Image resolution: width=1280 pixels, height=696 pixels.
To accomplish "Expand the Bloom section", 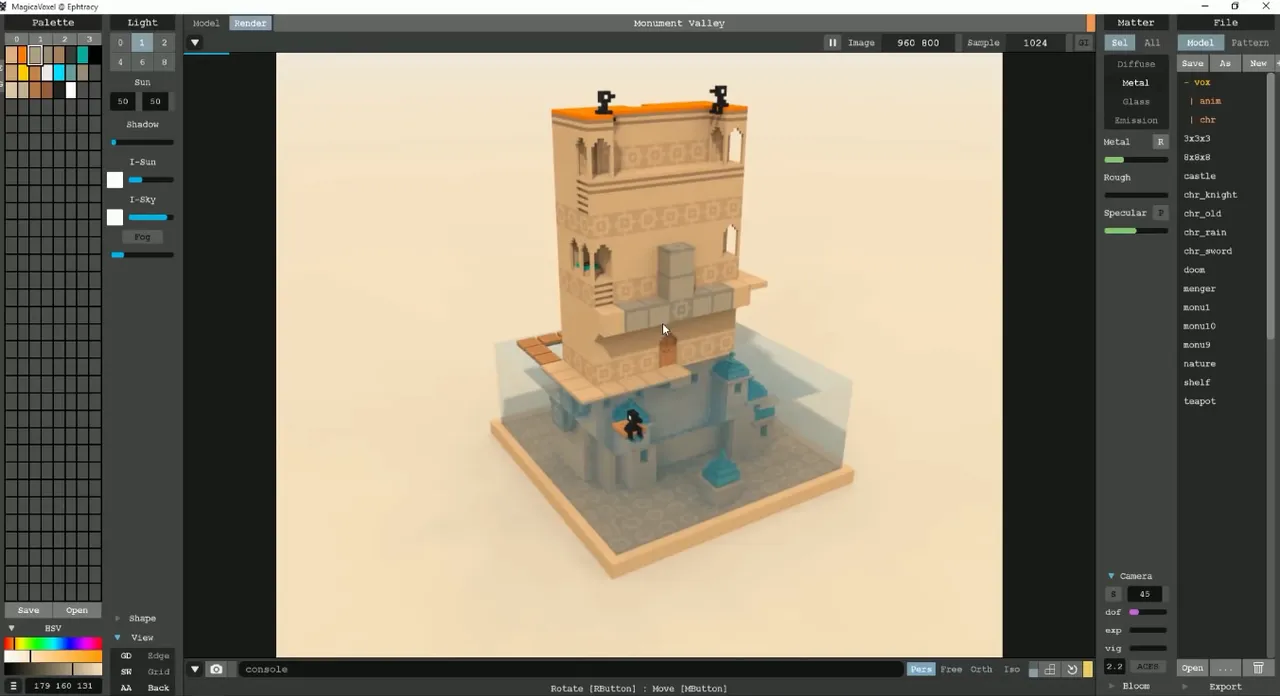I will coord(1112,687).
